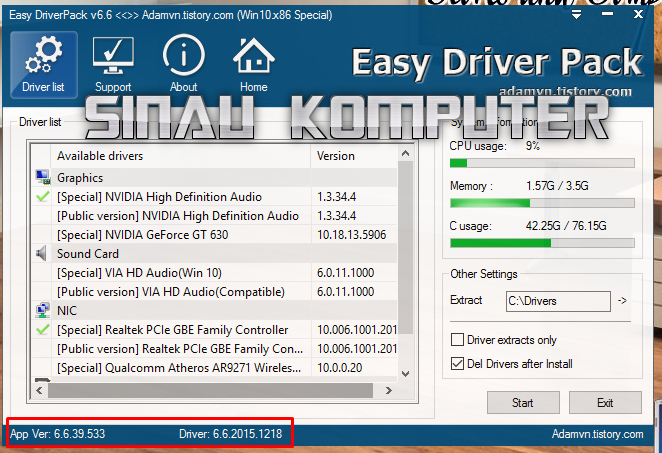This screenshot has width=662, height=453.
Task: Open the About tab
Action: [184, 65]
